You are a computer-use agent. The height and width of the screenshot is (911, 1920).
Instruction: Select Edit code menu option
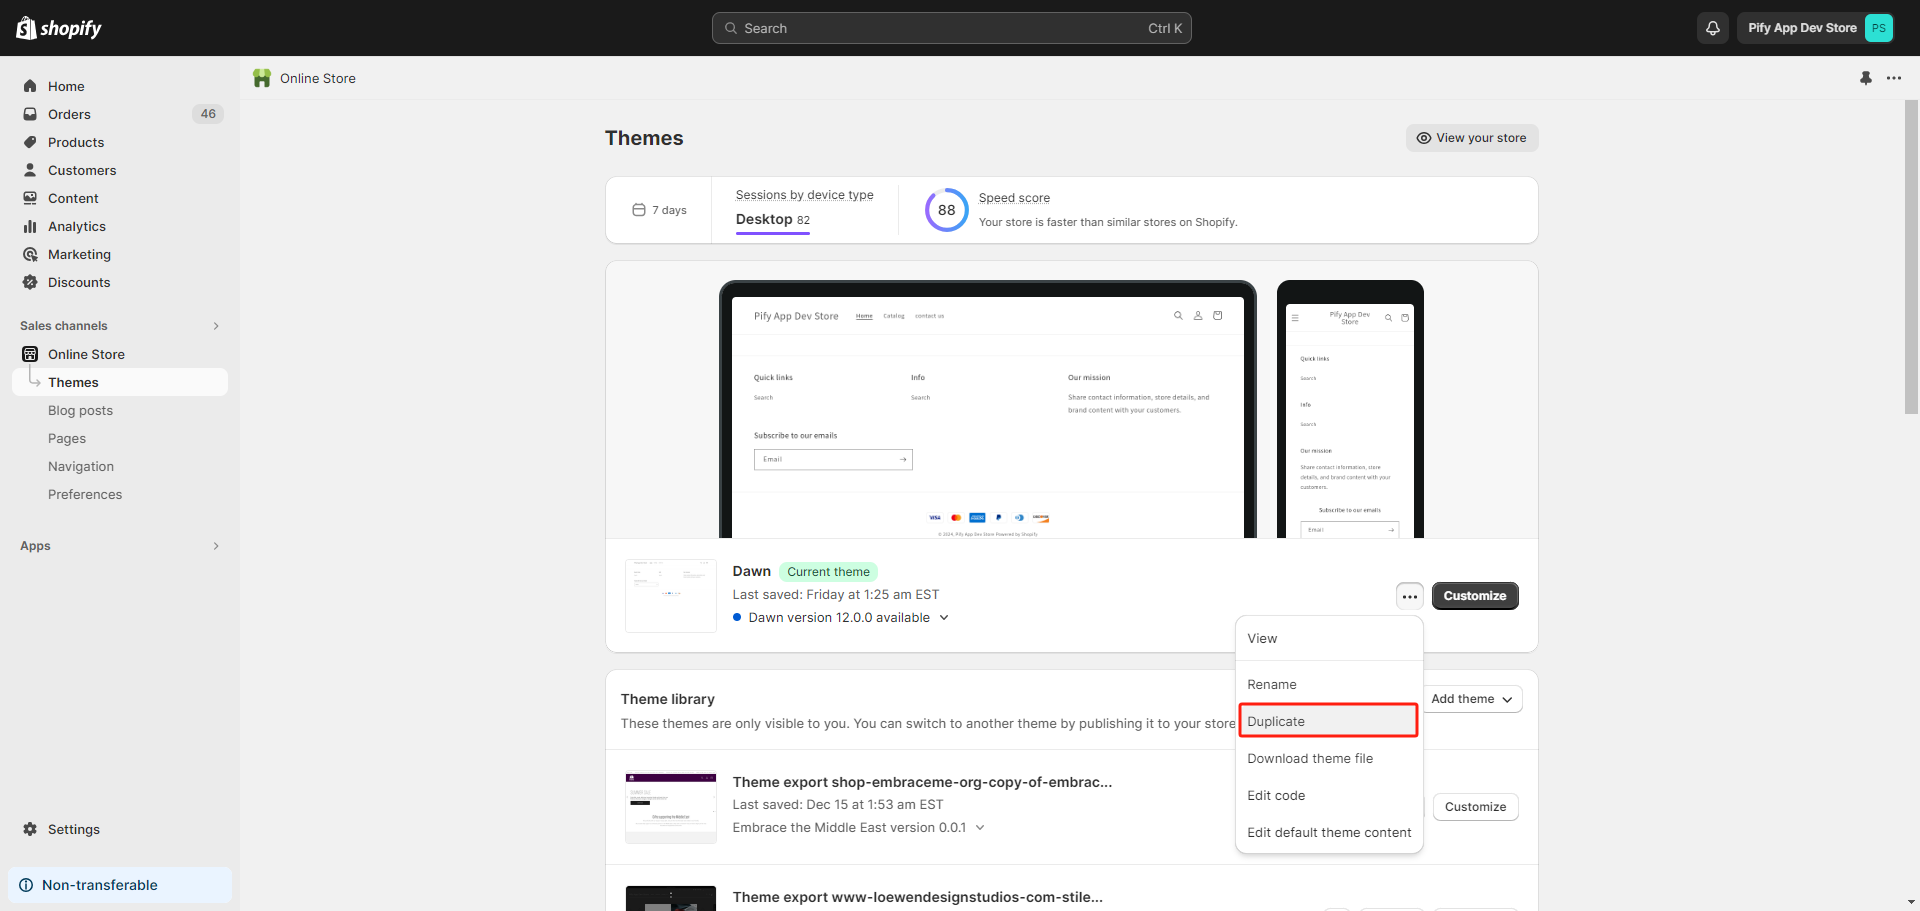[x=1329, y=796]
